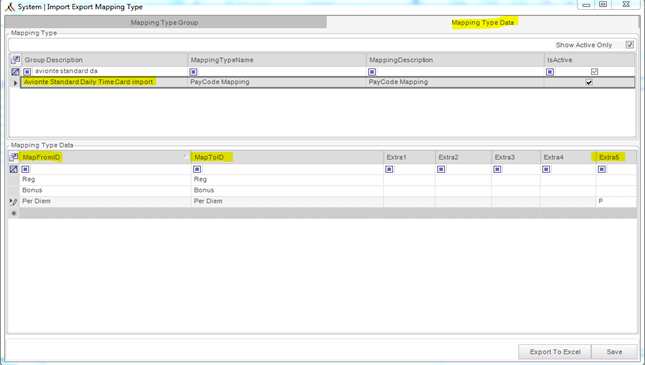Sort by the MapToID column header
Image resolution: width=645 pixels, height=365 pixels.
pos(287,157)
